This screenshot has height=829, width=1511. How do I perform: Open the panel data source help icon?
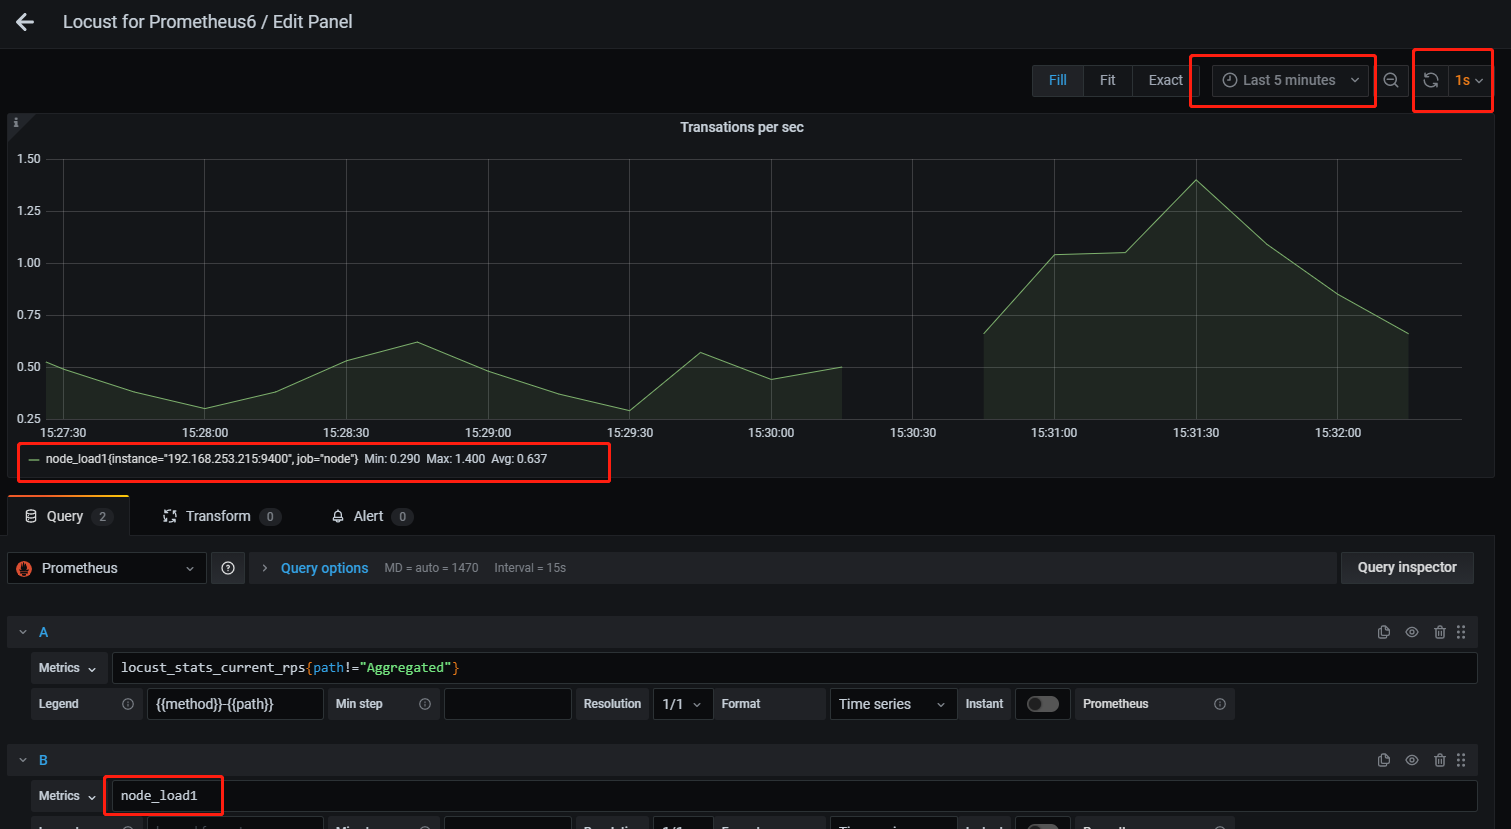pos(228,567)
